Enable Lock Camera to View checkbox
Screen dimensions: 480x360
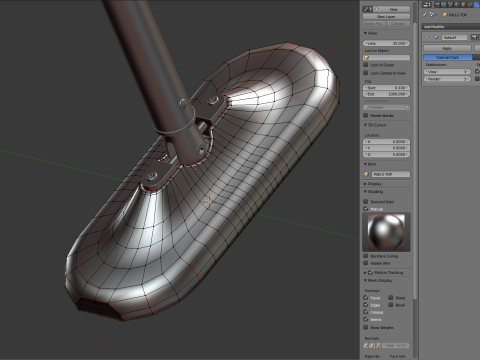click(x=366, y=73)
